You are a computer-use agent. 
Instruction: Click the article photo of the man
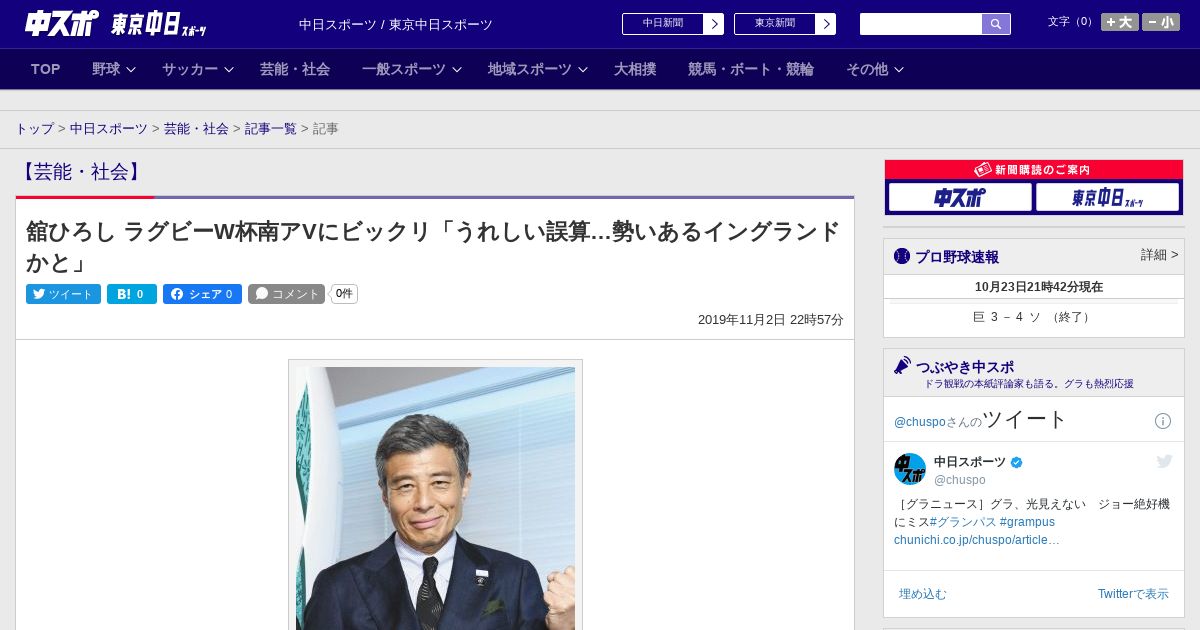point(435,498)
